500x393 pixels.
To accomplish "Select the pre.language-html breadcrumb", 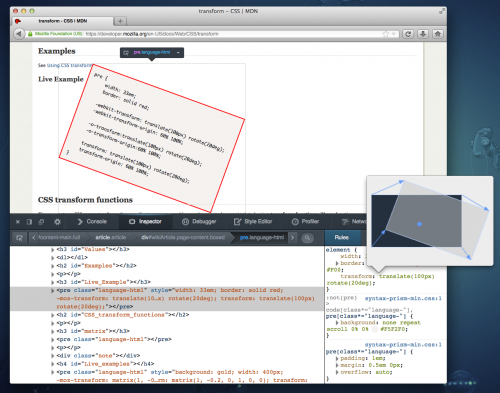I will pos(262,238).
